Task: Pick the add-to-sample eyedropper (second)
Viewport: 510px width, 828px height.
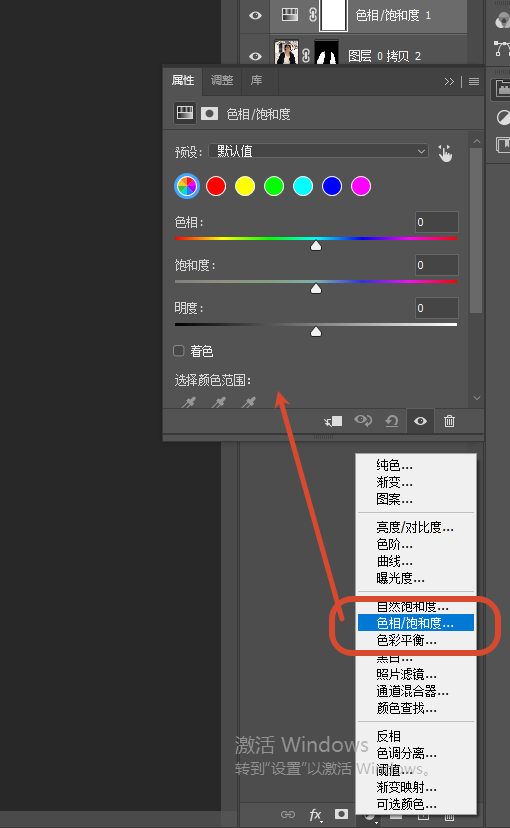Action: click(219, 403)
